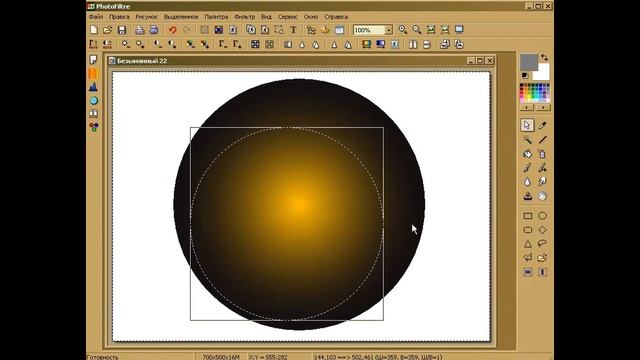Viewport: 640px width, 360px height.
Task: Minimize the Безымянный 22 document window
Action: [x=471, y=61]
